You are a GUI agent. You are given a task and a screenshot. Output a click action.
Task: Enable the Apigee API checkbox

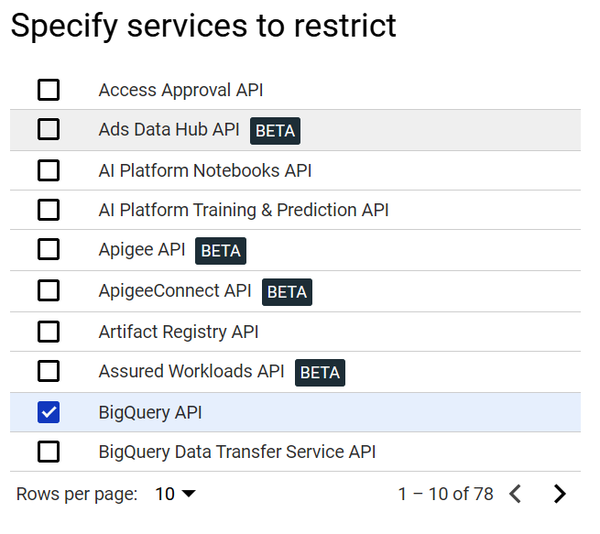point(49,249)
